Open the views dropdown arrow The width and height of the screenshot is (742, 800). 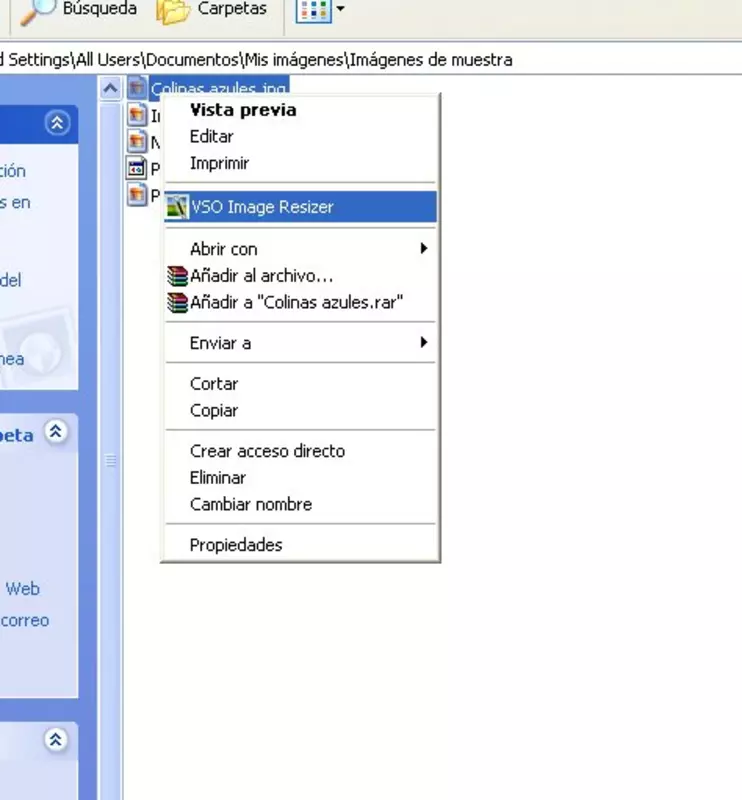pyautogui.click(x=340, y=9)
